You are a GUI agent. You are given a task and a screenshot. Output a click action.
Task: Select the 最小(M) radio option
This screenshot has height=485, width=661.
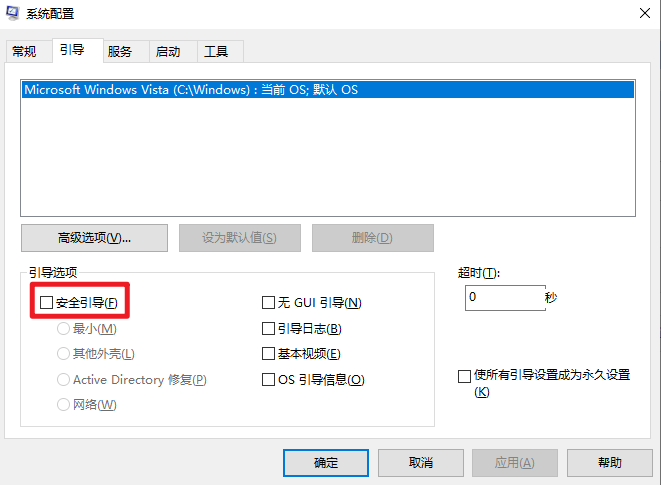(x=63, y=329)
